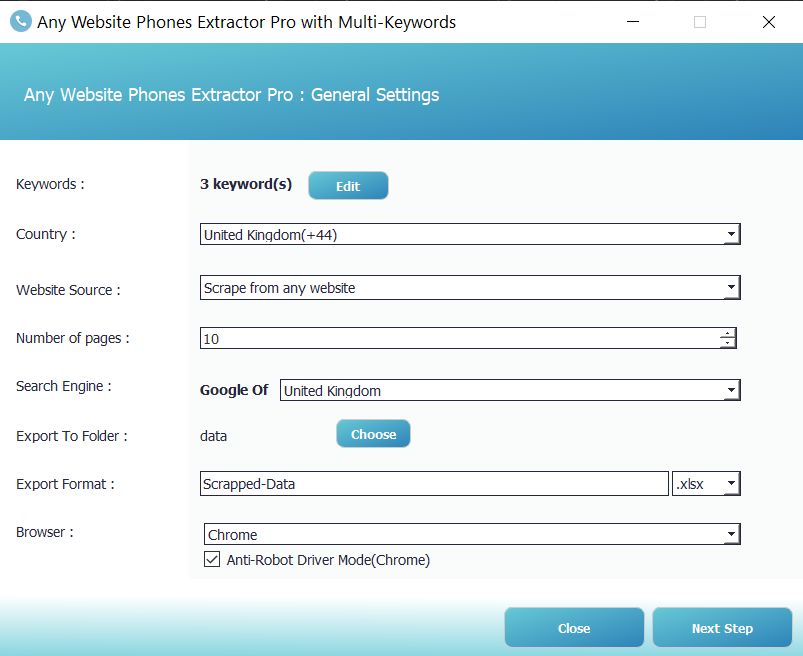Image resolution: width=803 pixels, height=656 pixels.
Task: Click the 3 keyword(s) count text
Action: tap(246, 184)
